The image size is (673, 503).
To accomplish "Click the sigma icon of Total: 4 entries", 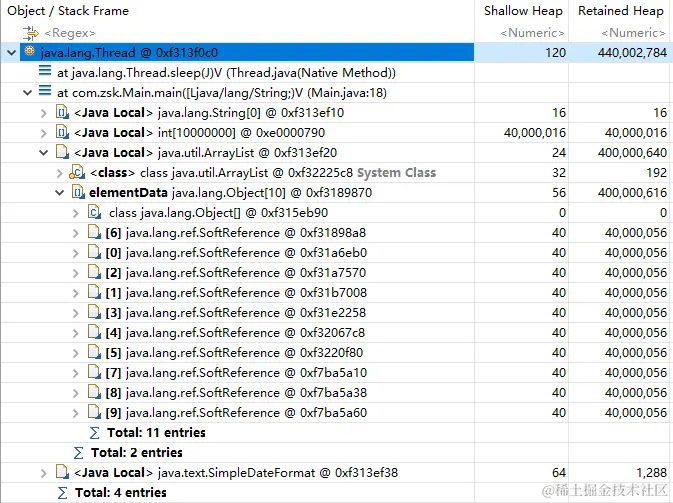I will [63, 493].
